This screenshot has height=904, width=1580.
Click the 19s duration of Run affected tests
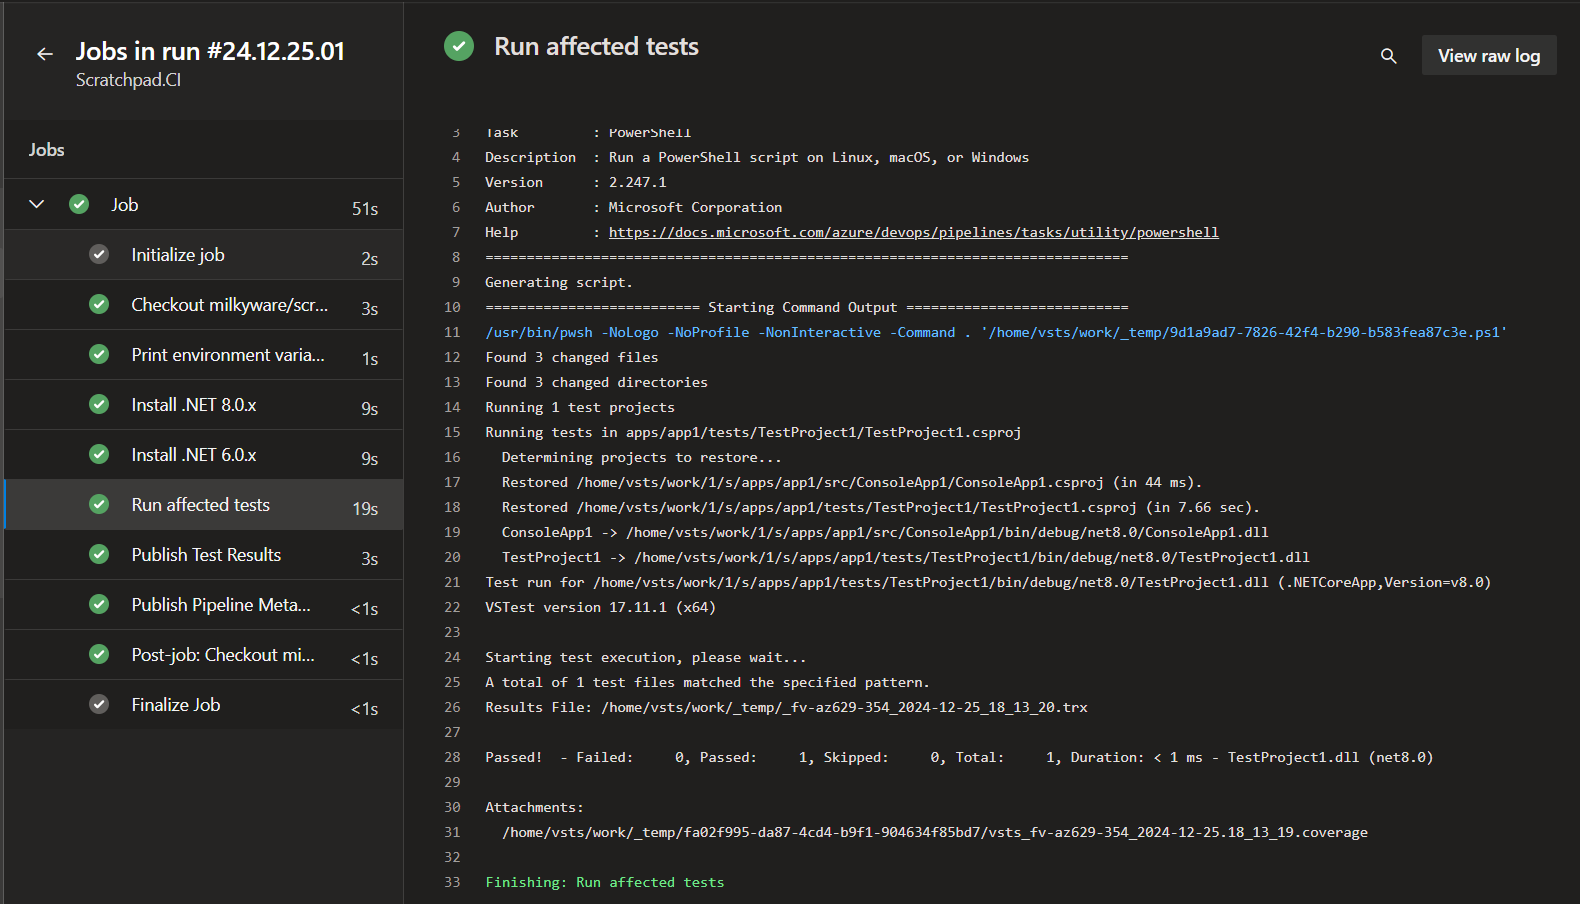[365, 508]
